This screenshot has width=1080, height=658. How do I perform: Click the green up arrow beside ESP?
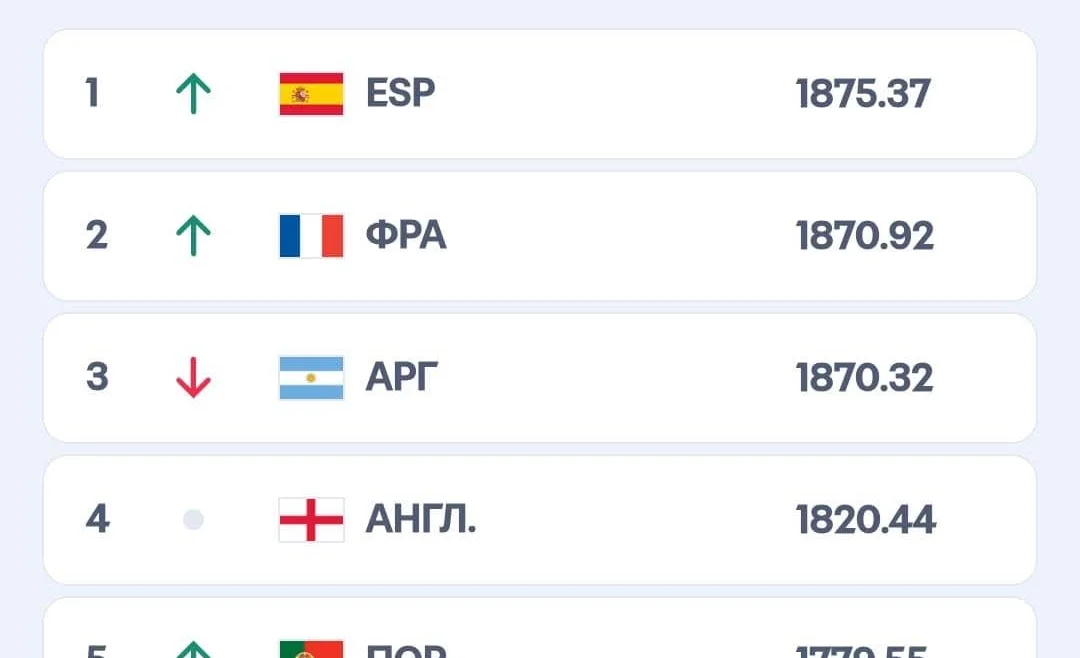(x=193, y=94)
